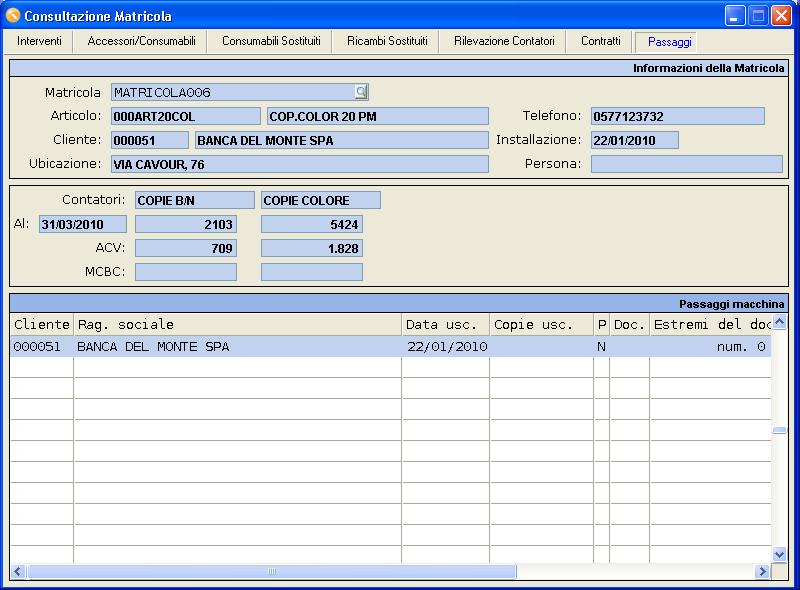Click the vertical scrollbar down arrow

point(779,554)
